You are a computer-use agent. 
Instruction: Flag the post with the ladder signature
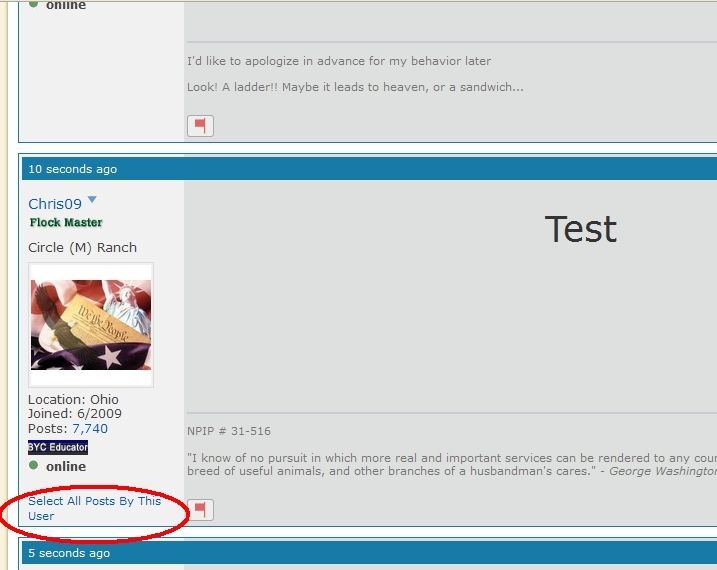click(200, 126)
